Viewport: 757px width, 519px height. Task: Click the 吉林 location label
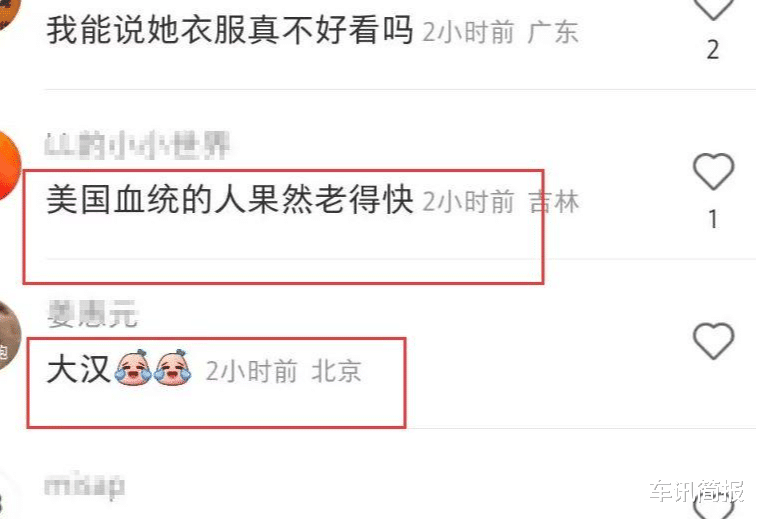[x=554, y=201]
